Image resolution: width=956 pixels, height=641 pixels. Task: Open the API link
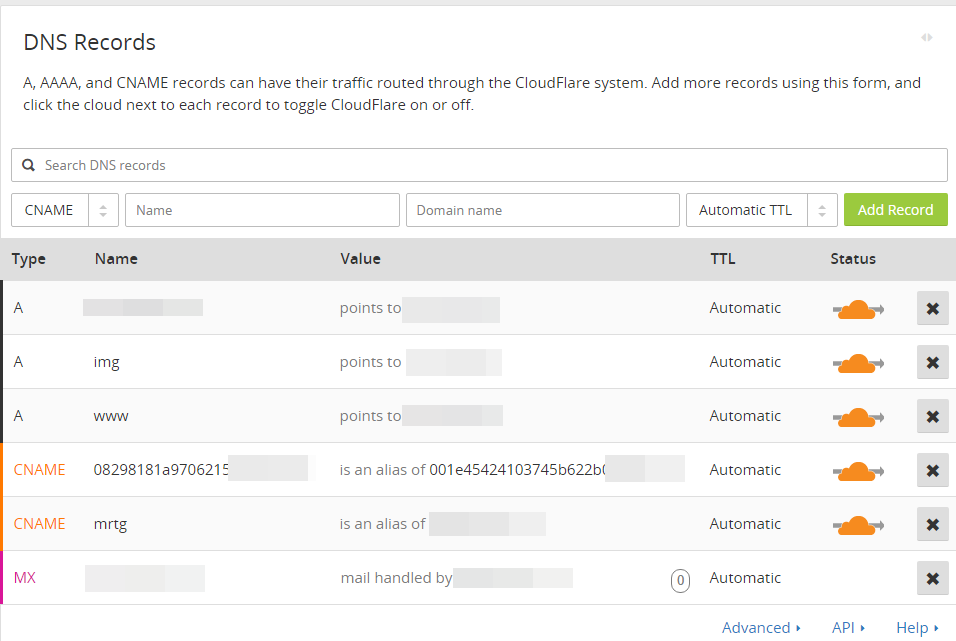848,627
